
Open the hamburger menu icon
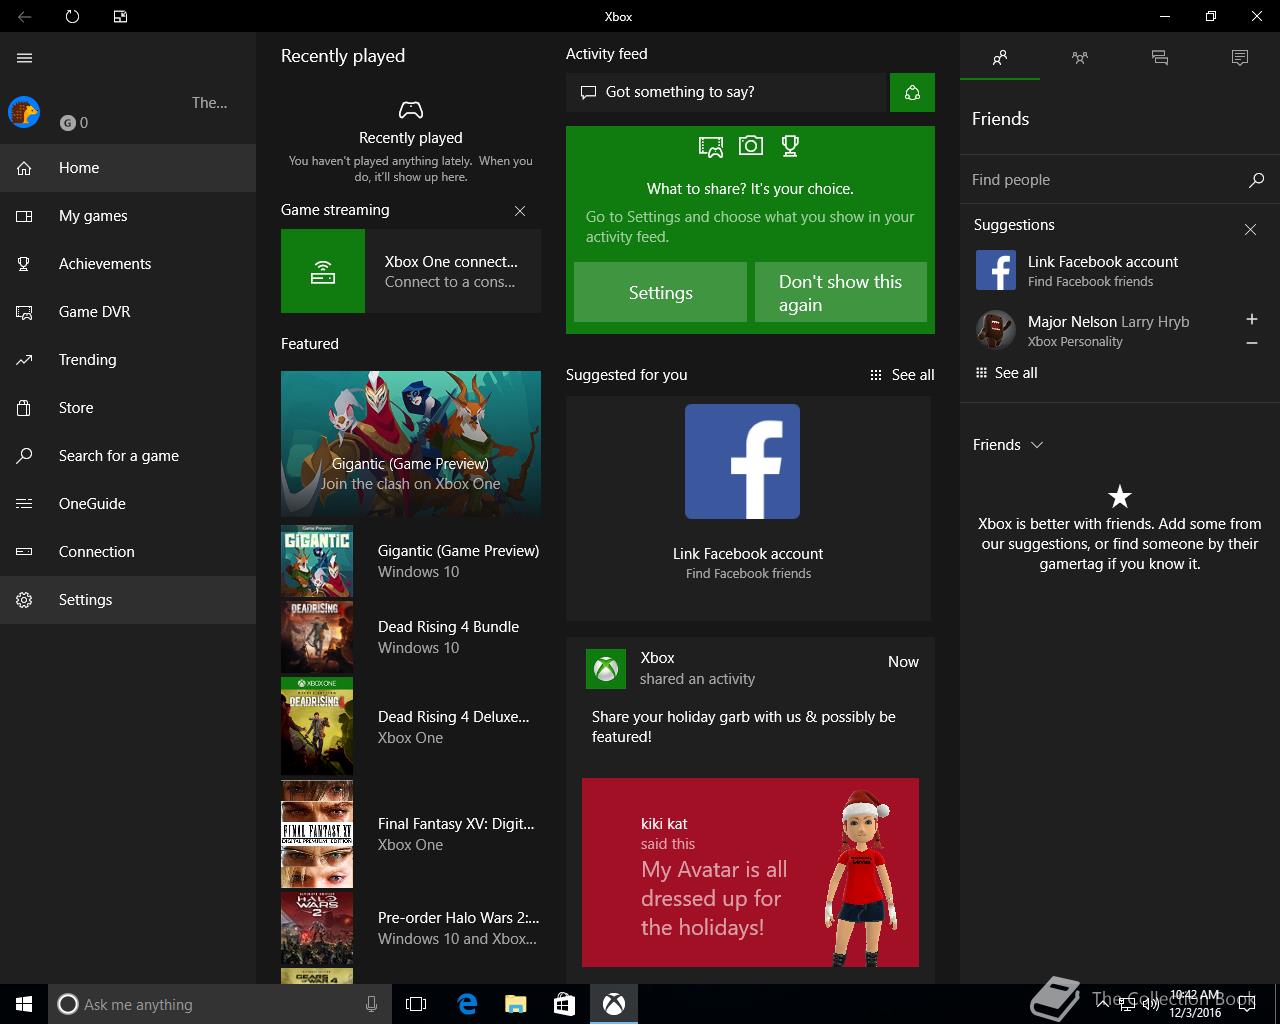(x=25, y=58)
